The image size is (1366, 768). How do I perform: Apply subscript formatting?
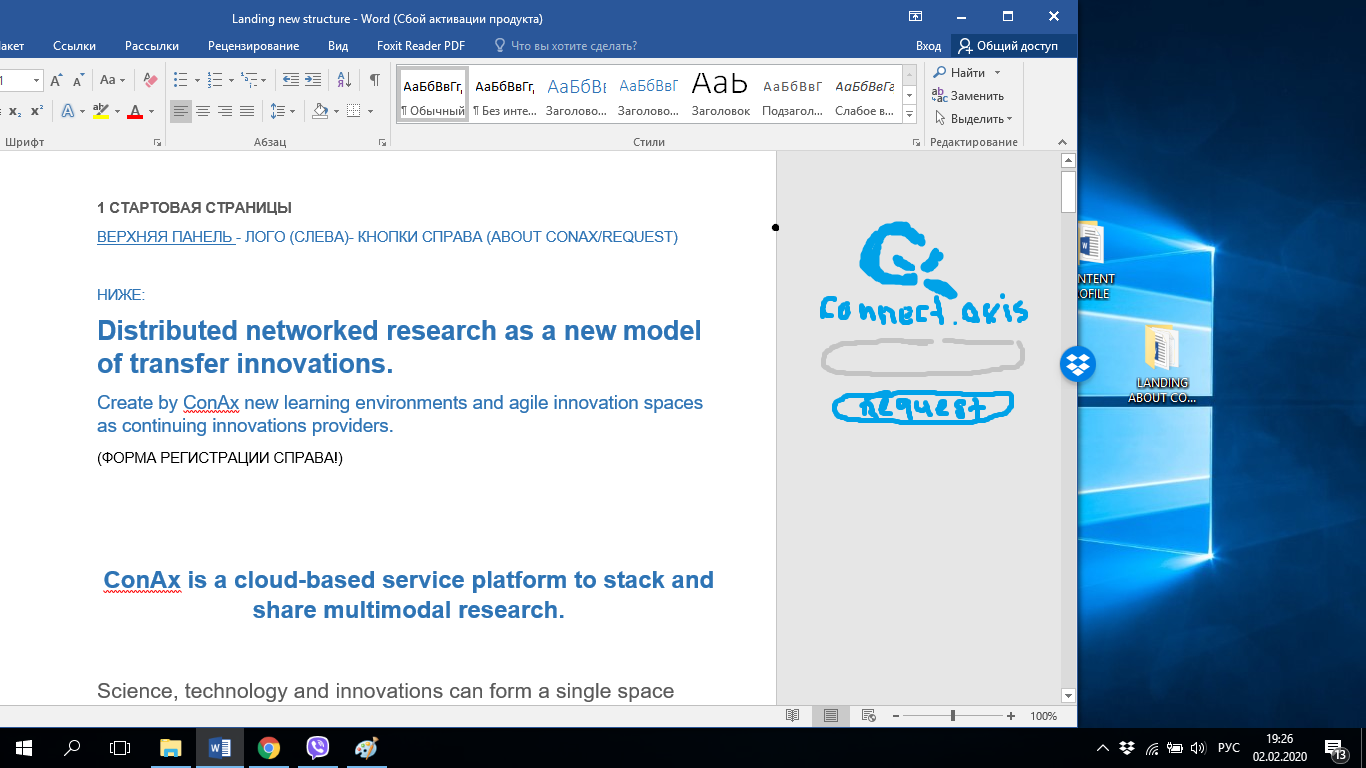click(16, 111)
